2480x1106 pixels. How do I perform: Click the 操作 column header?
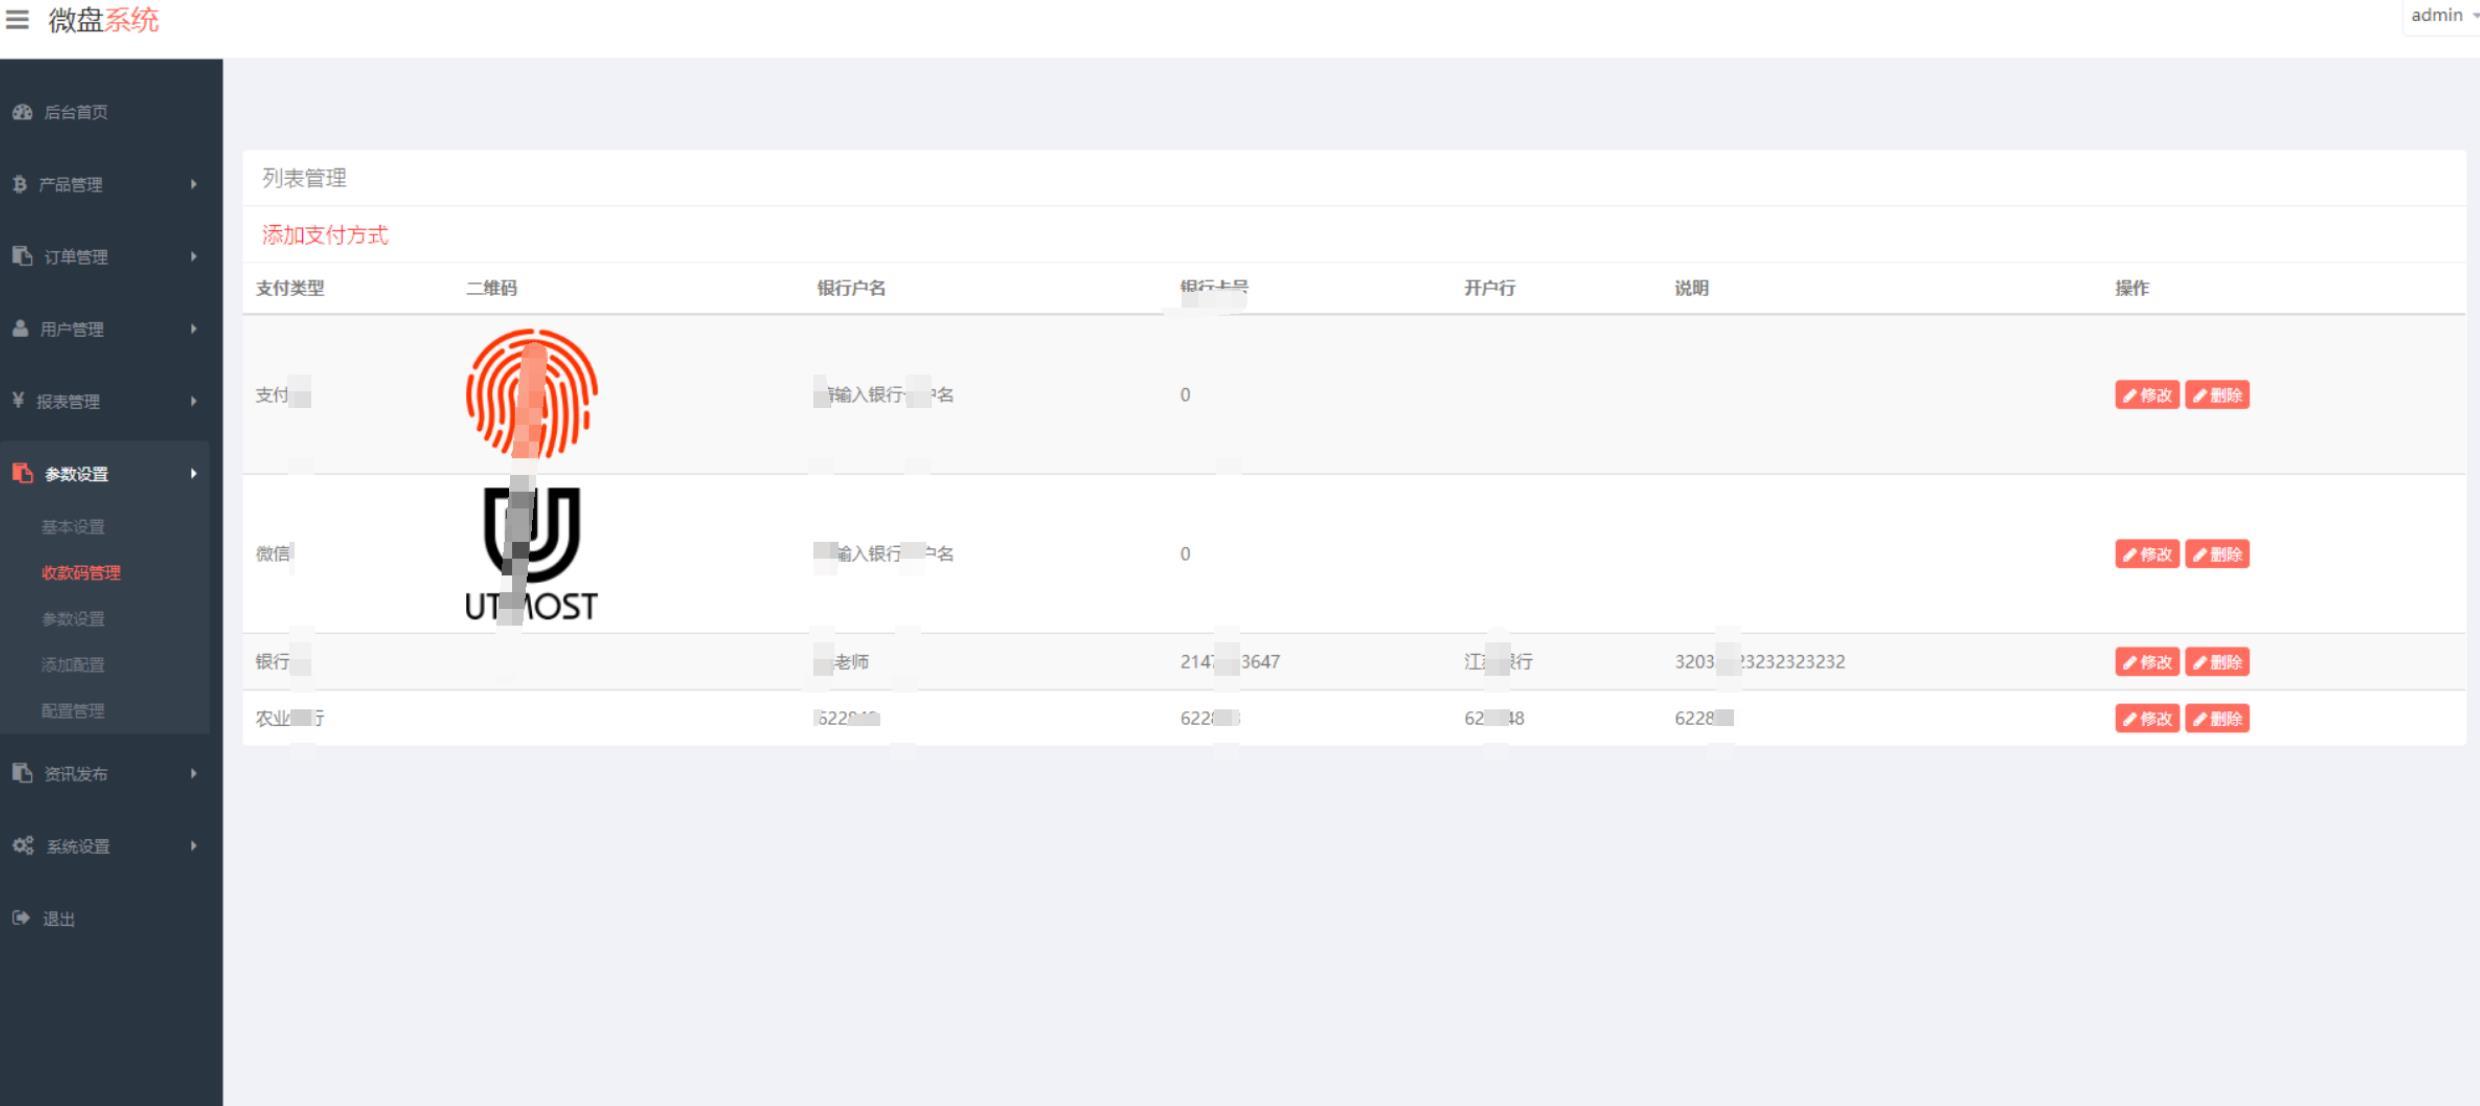click(2132, 288)
